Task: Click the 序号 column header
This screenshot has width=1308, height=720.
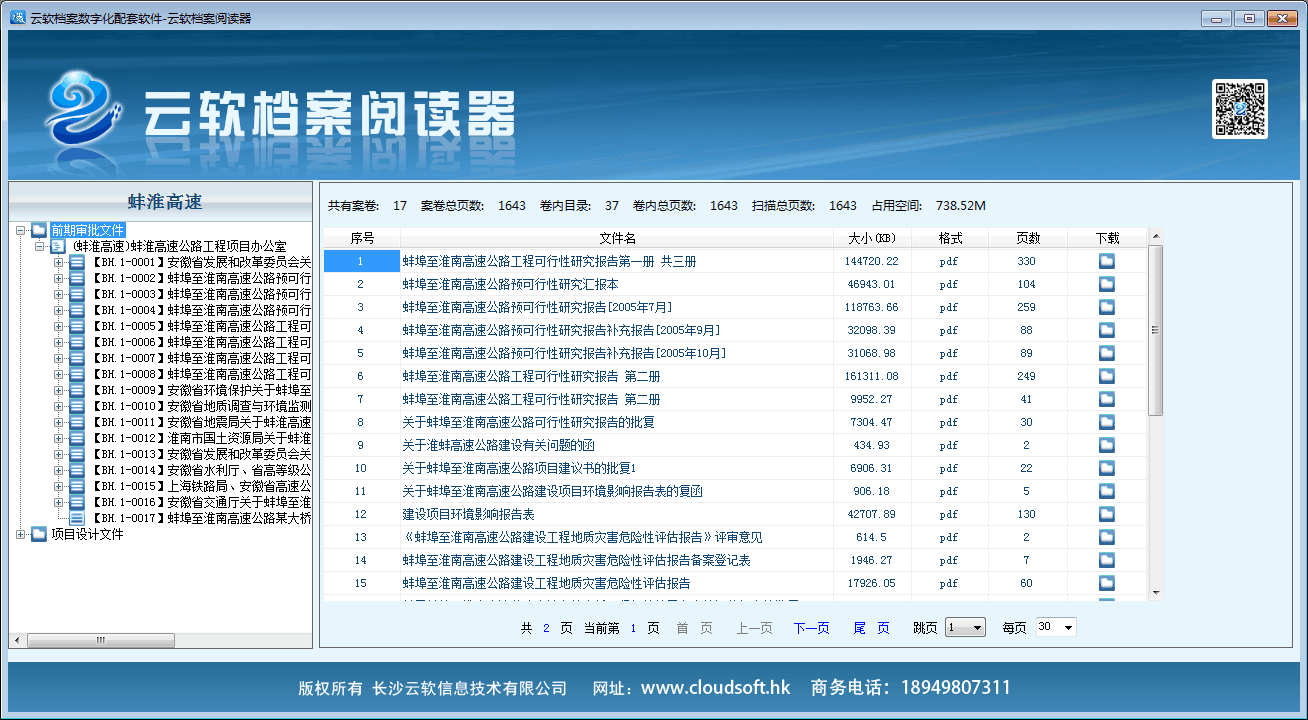Action: pyautogui.click(x=362, y=238)
